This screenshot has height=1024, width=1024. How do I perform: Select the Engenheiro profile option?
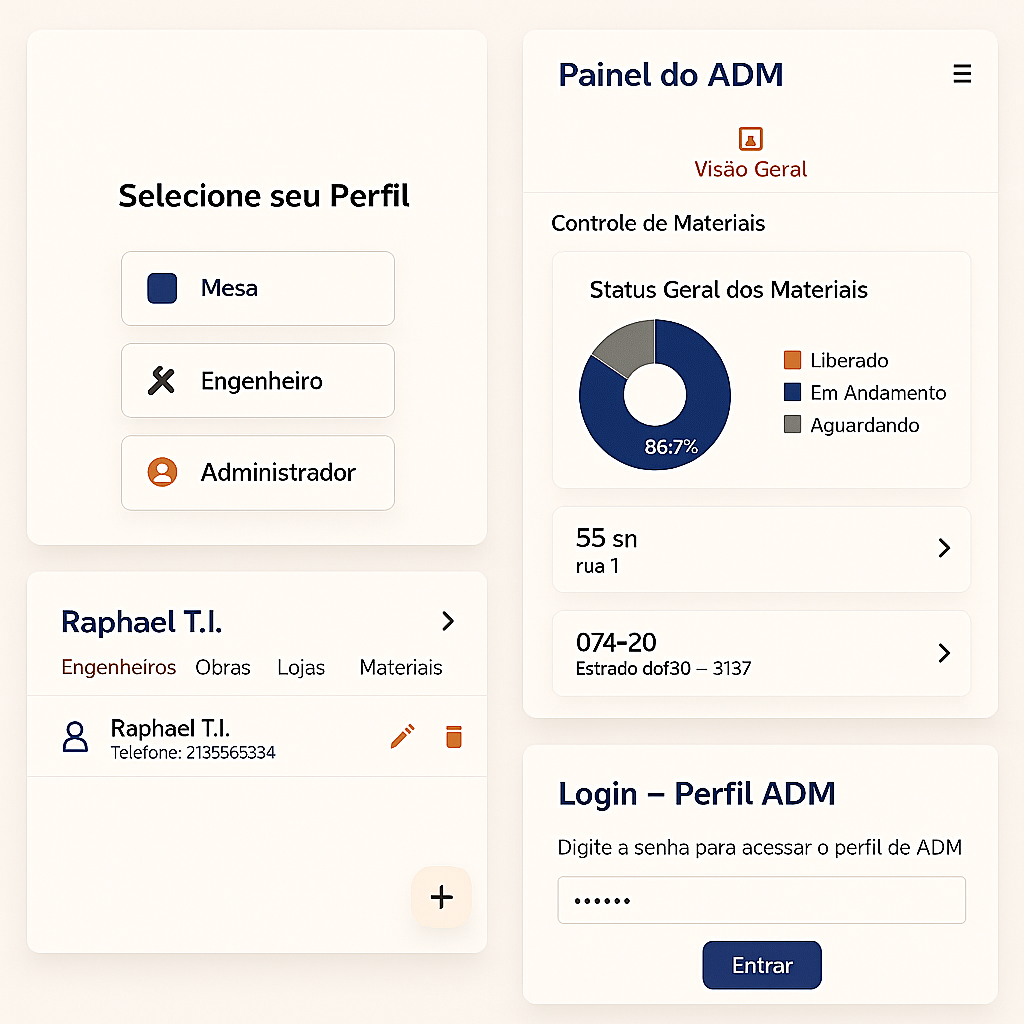tap(257, 380)
